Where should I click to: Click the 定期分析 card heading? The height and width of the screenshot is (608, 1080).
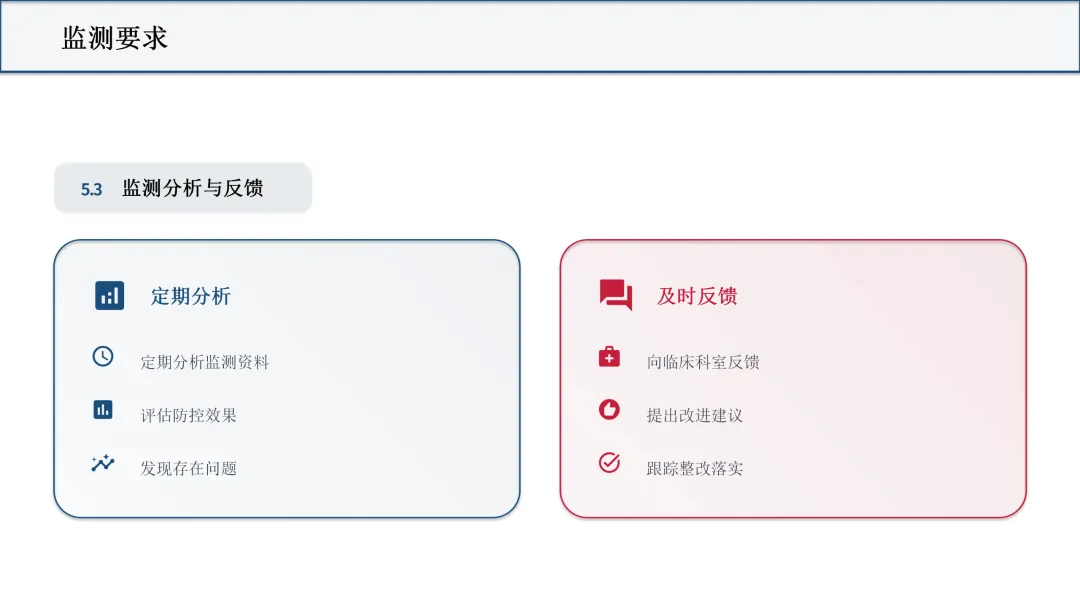(191, 296)
